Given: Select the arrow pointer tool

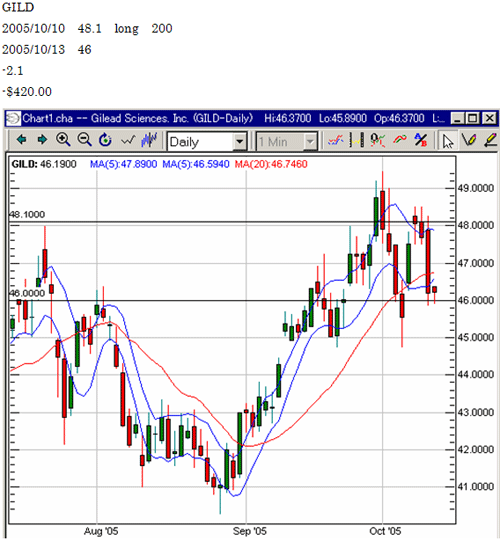Looking at the screenshot, I should tap(448, 141).
